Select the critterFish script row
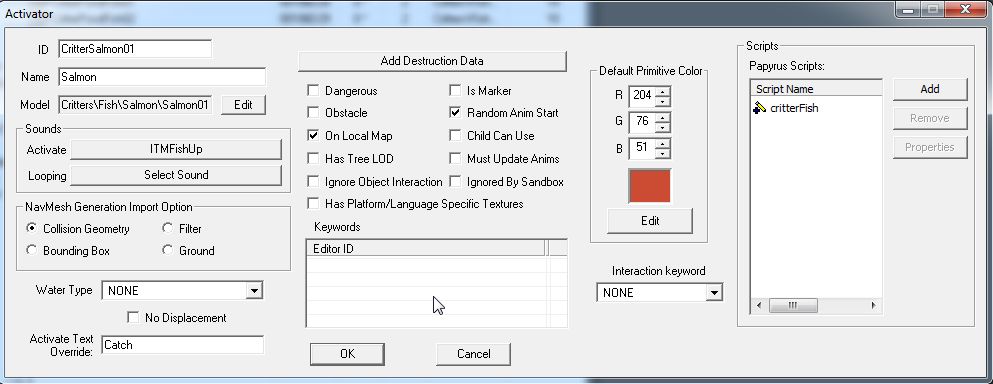Image resolution: width=993 pixels, height=384 pixels. tap(816, 108)
